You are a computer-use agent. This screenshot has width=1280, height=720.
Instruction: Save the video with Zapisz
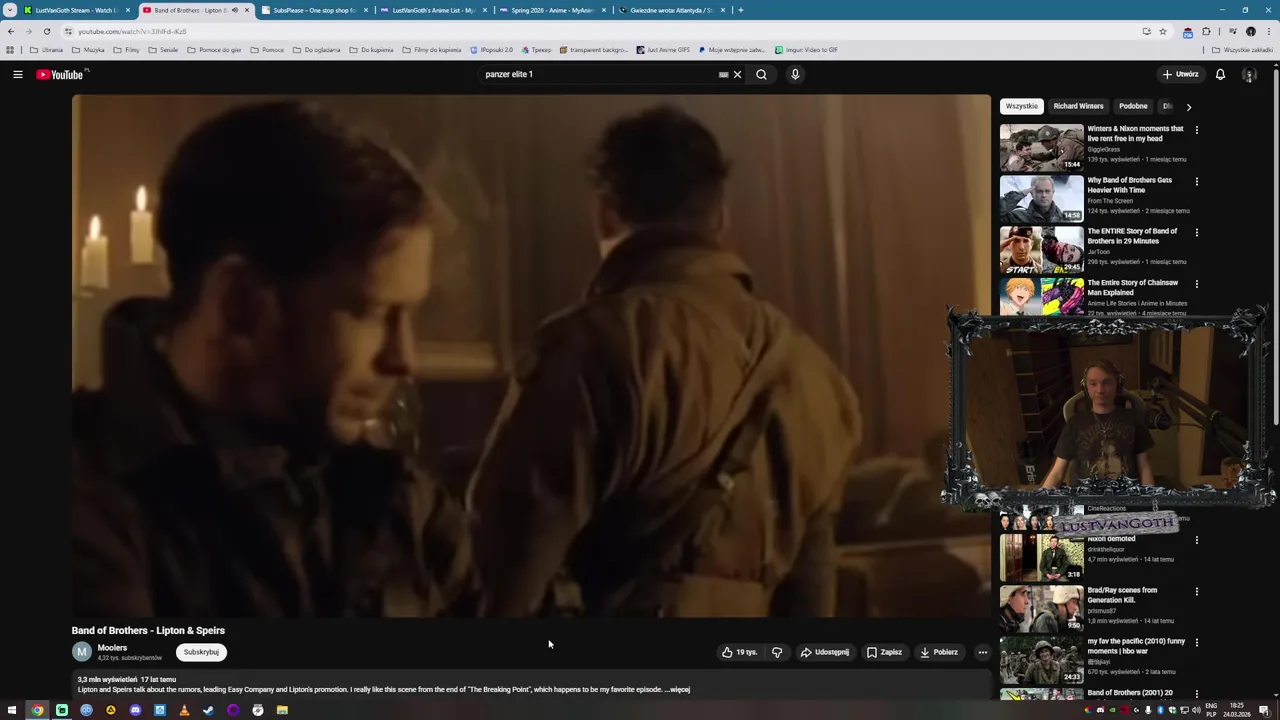point(884,652)
